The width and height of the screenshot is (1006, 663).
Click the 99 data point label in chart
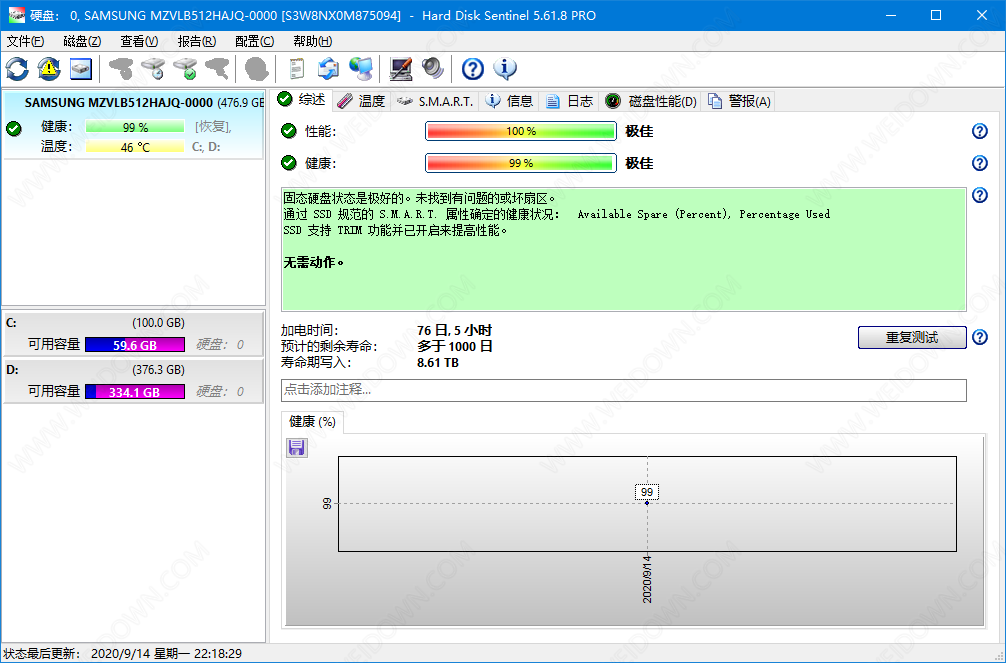pyautogui.click(x=647, y=492)
